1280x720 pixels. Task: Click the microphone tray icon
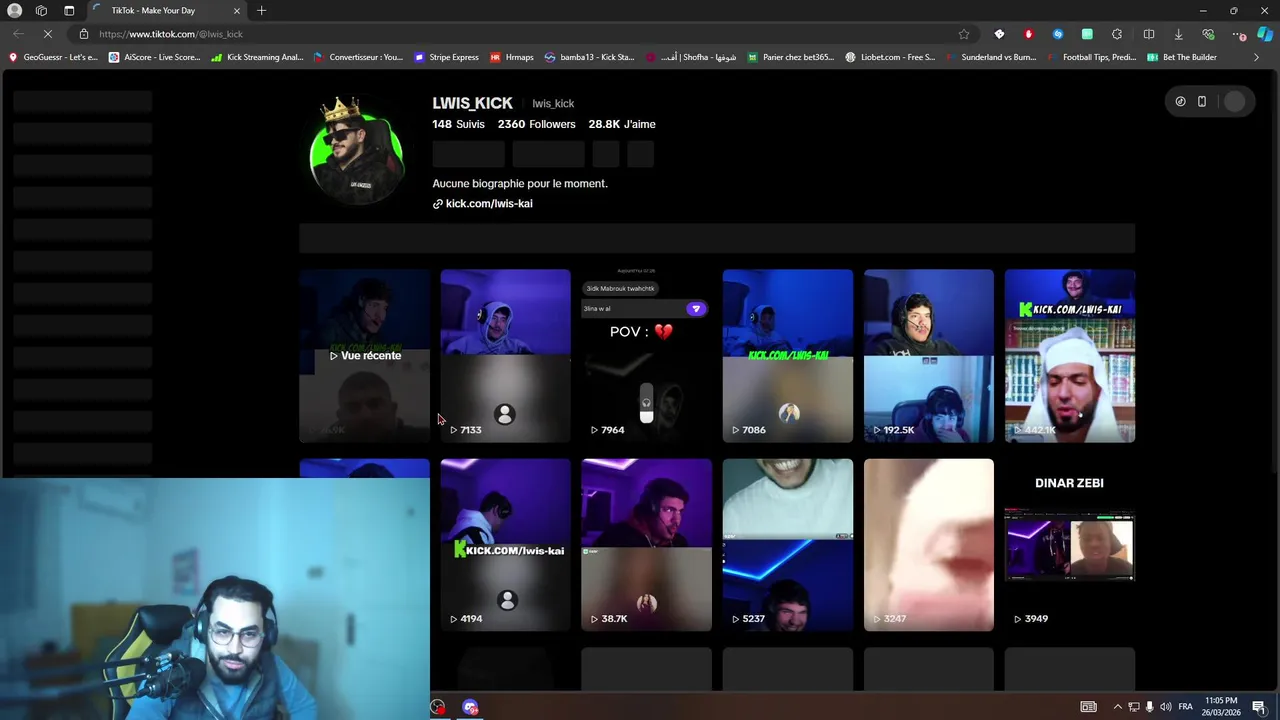(x=1149, y=707)
